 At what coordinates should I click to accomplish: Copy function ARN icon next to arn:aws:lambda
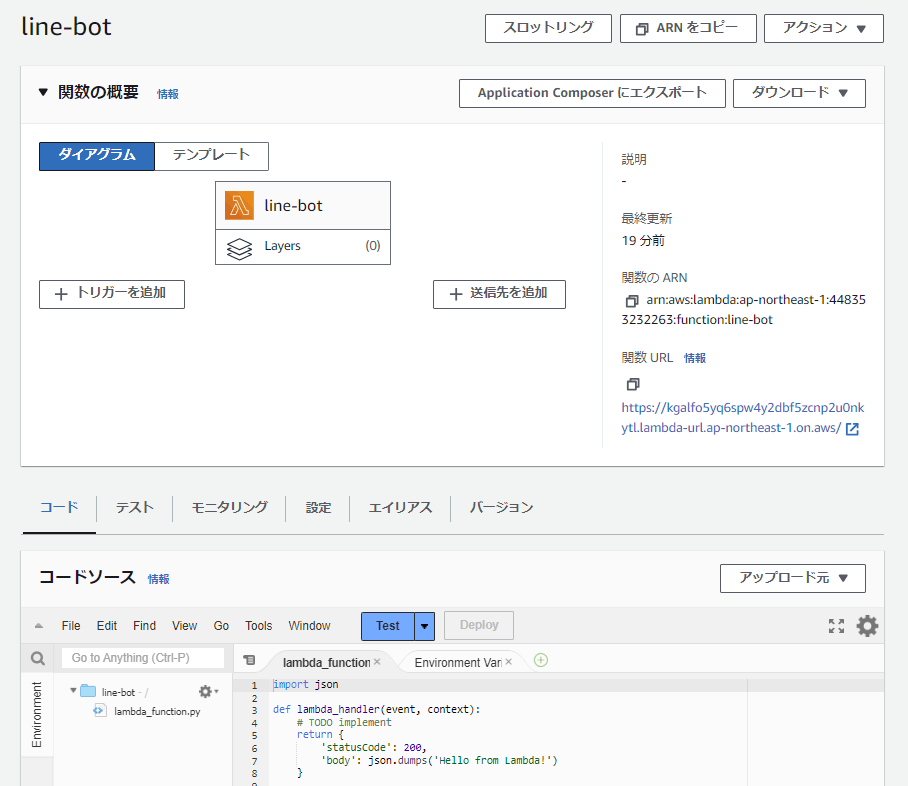pyautogui.click(x=631, y=301)
